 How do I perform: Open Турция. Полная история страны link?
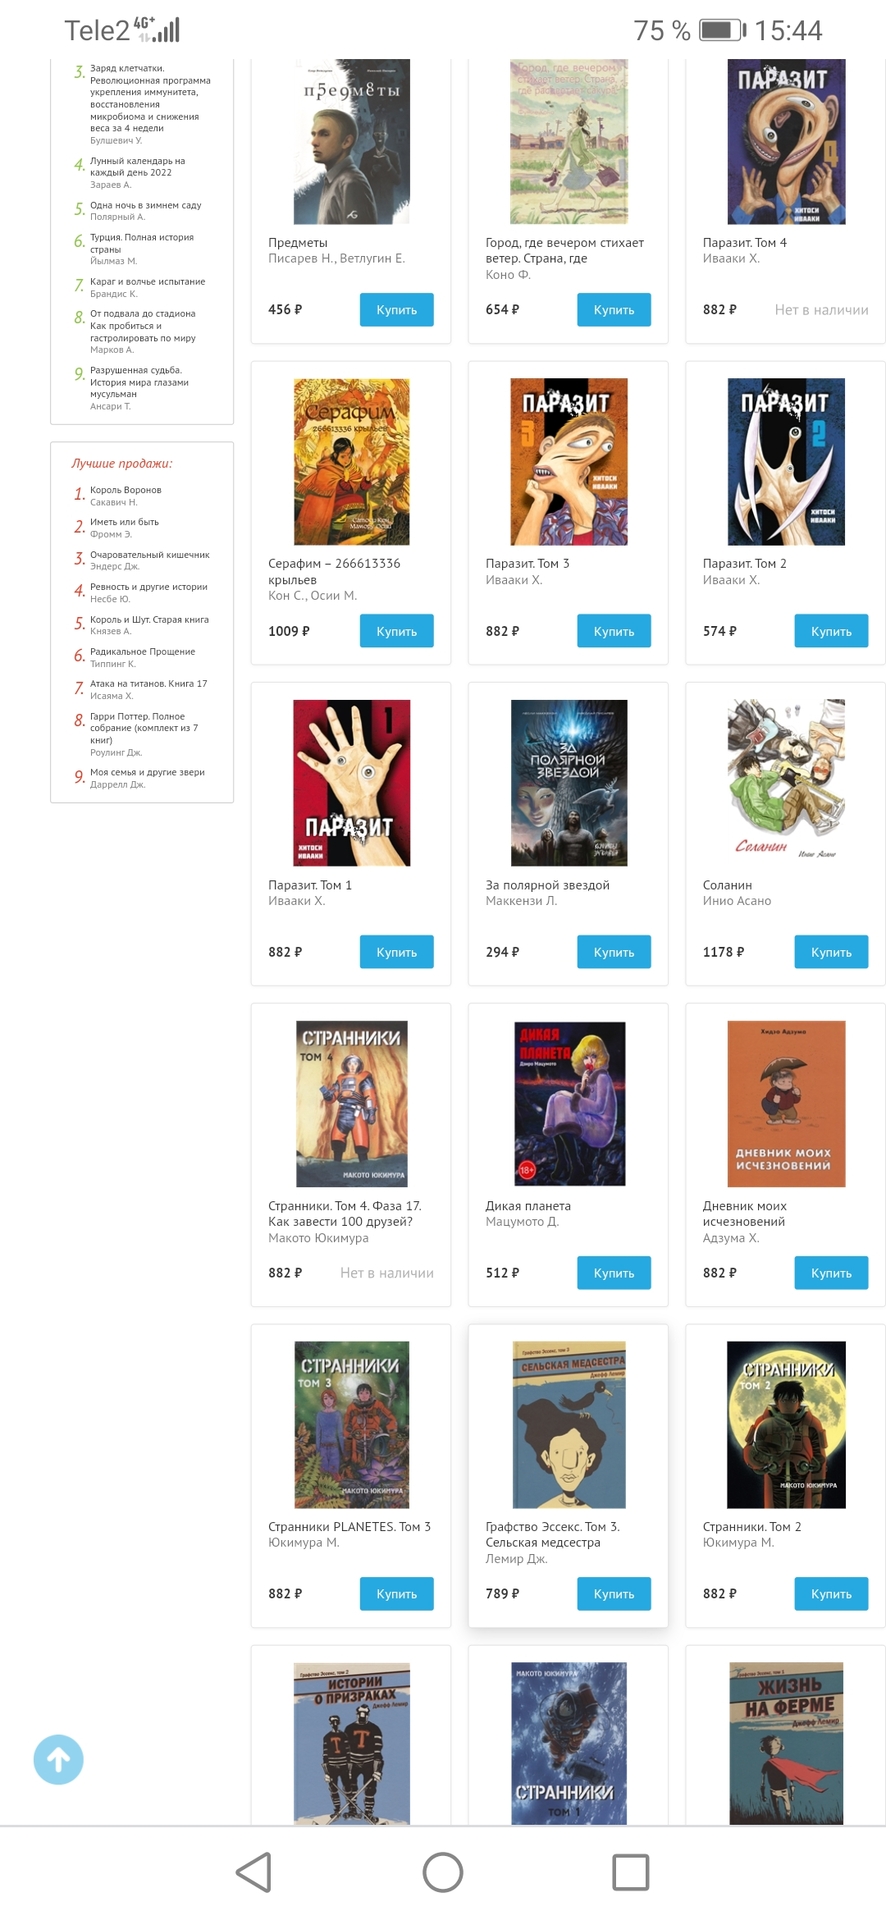click(x=142, y=243)
